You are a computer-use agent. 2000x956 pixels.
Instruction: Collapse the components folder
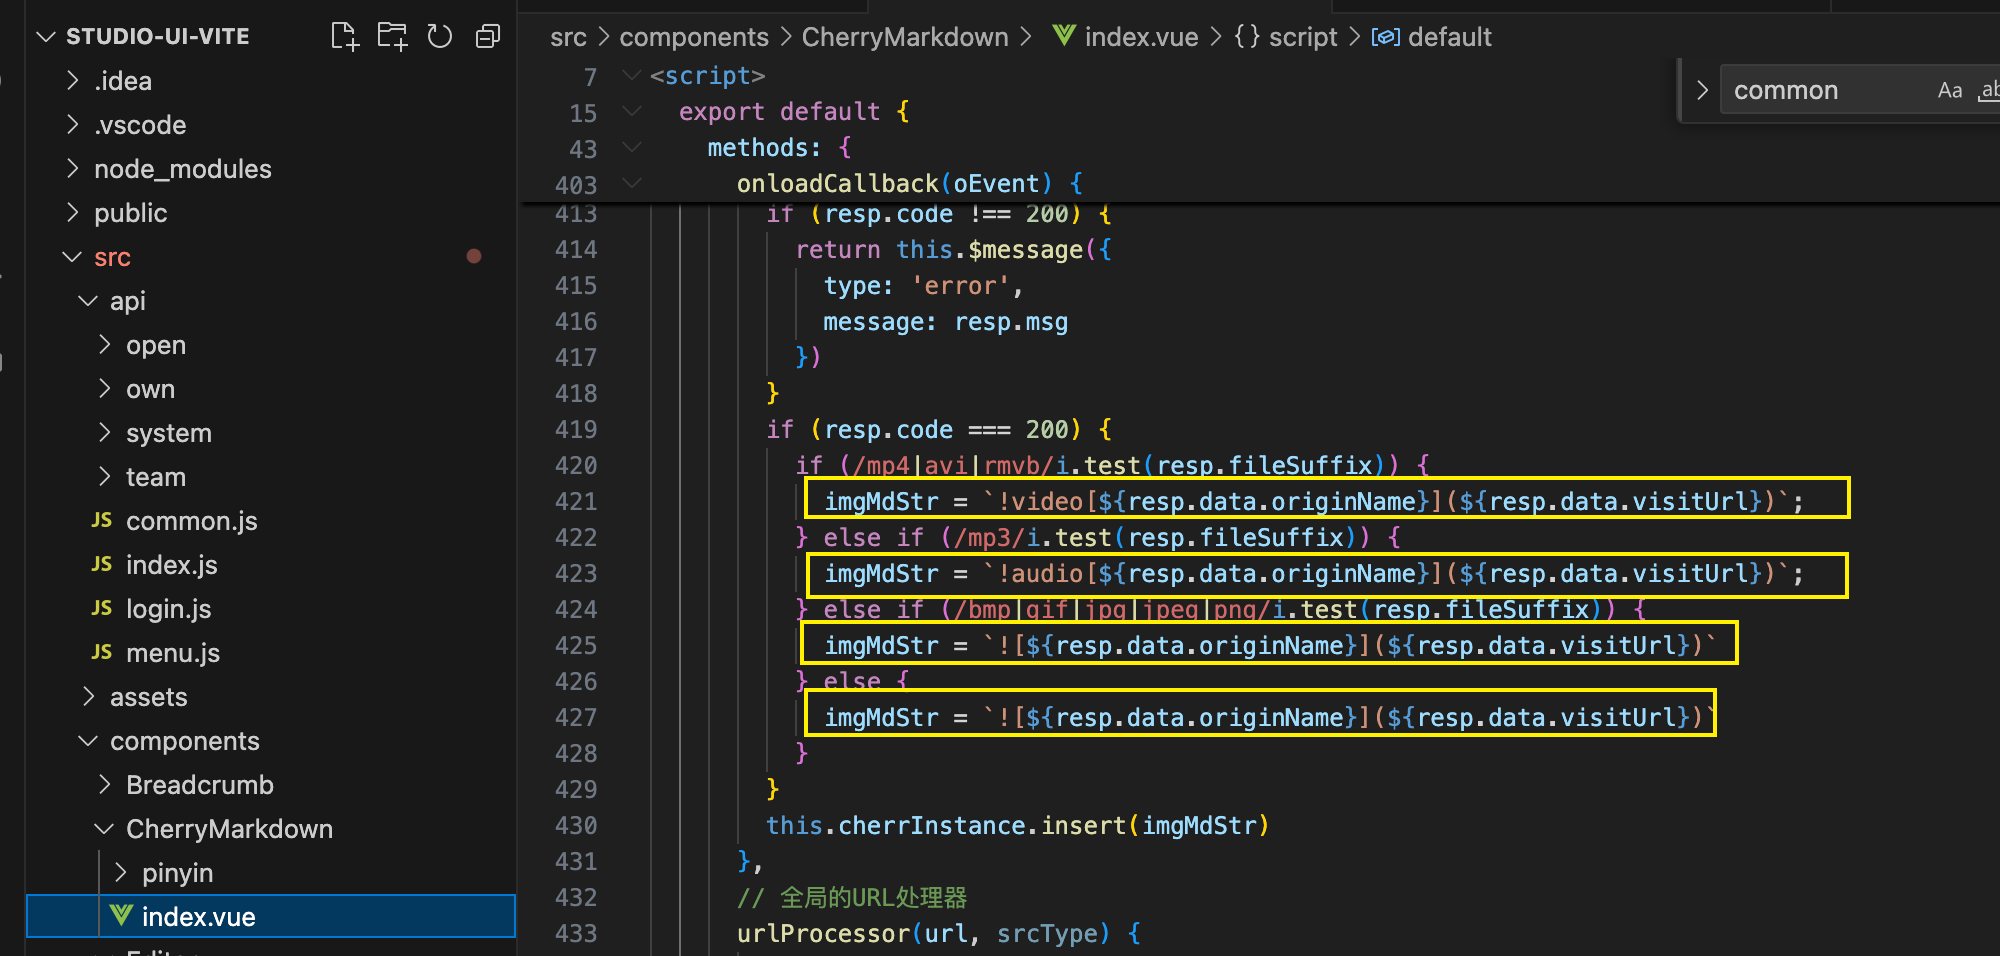coord(88,741)
